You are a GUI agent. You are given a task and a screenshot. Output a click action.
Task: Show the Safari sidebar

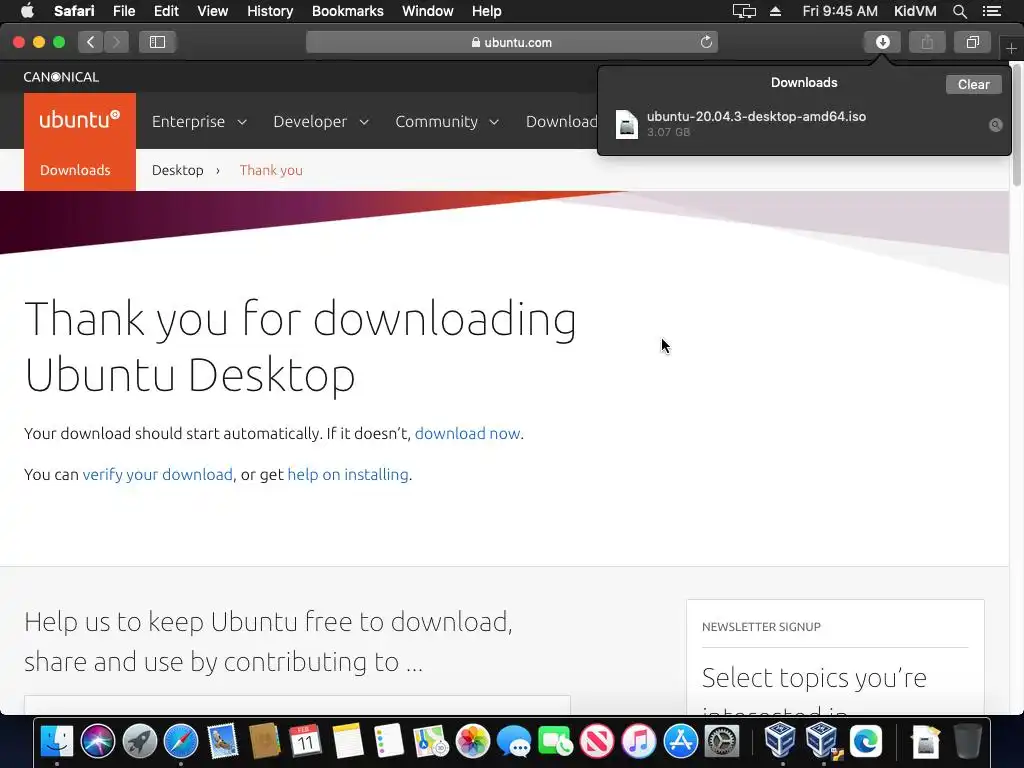click(157, 42)
